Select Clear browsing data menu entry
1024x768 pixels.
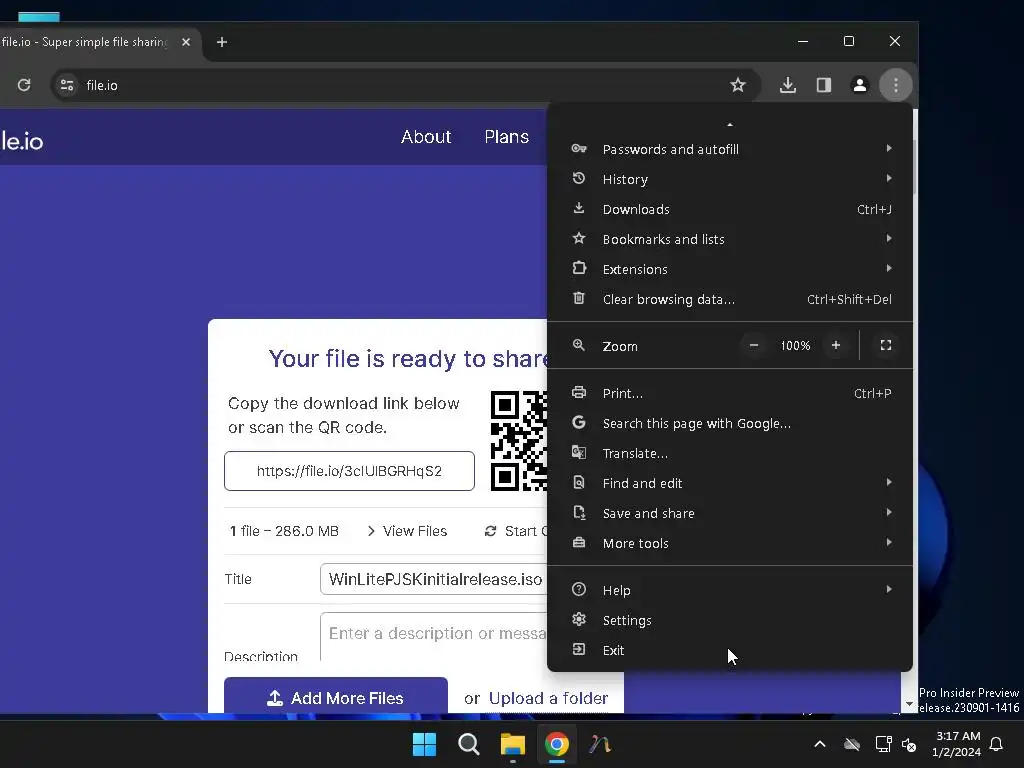pos(730,299)
